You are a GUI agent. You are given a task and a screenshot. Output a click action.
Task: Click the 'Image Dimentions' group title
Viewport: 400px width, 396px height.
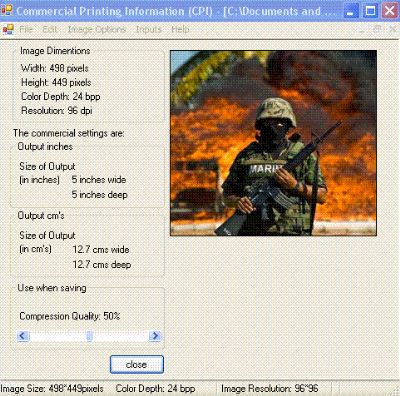(x=55, y=51)
